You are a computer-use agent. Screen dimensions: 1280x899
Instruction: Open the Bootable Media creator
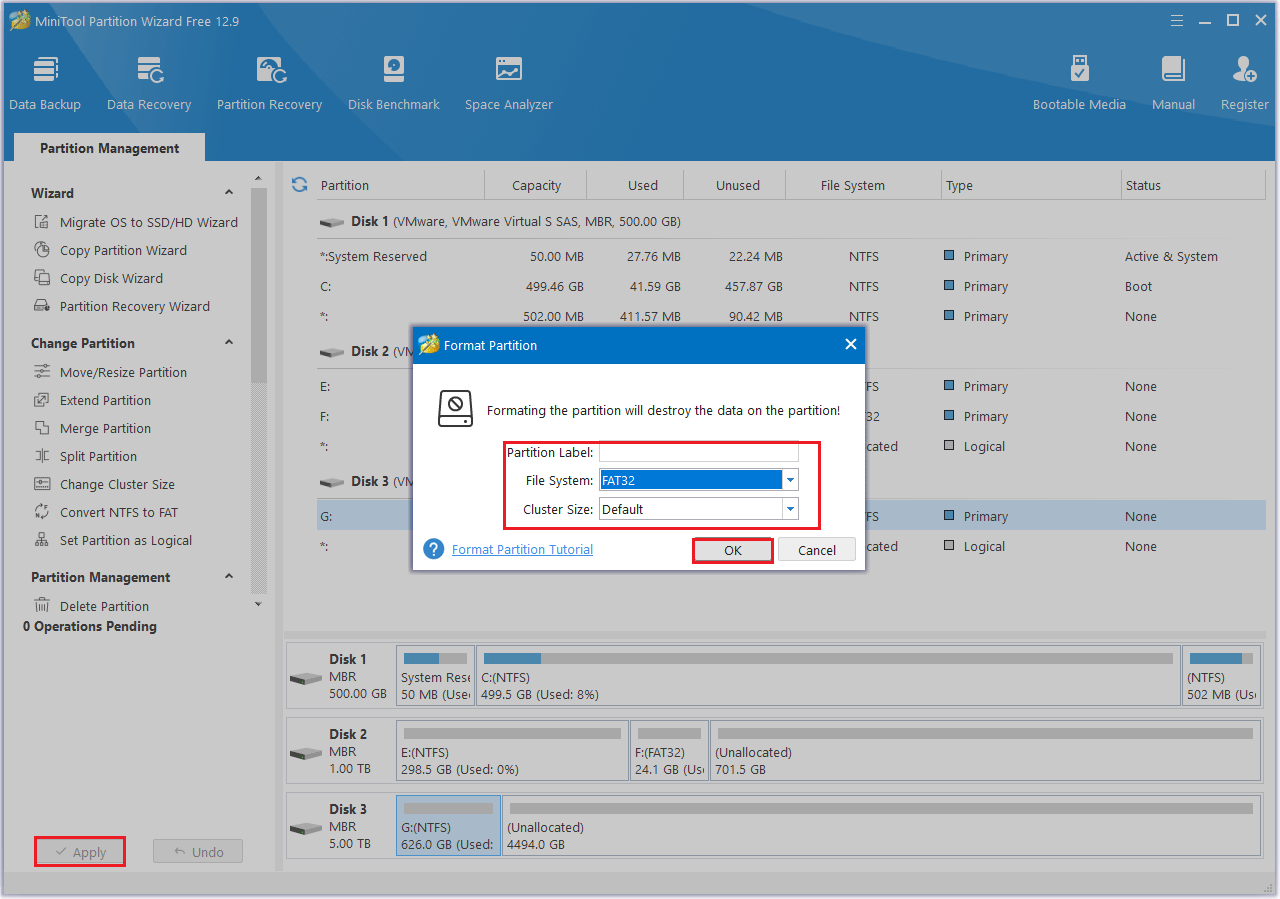1079,80
